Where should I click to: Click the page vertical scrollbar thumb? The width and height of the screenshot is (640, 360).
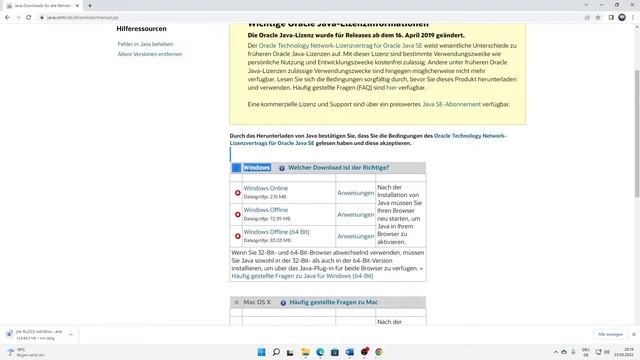pyautogui.click(x=637, y=133)
